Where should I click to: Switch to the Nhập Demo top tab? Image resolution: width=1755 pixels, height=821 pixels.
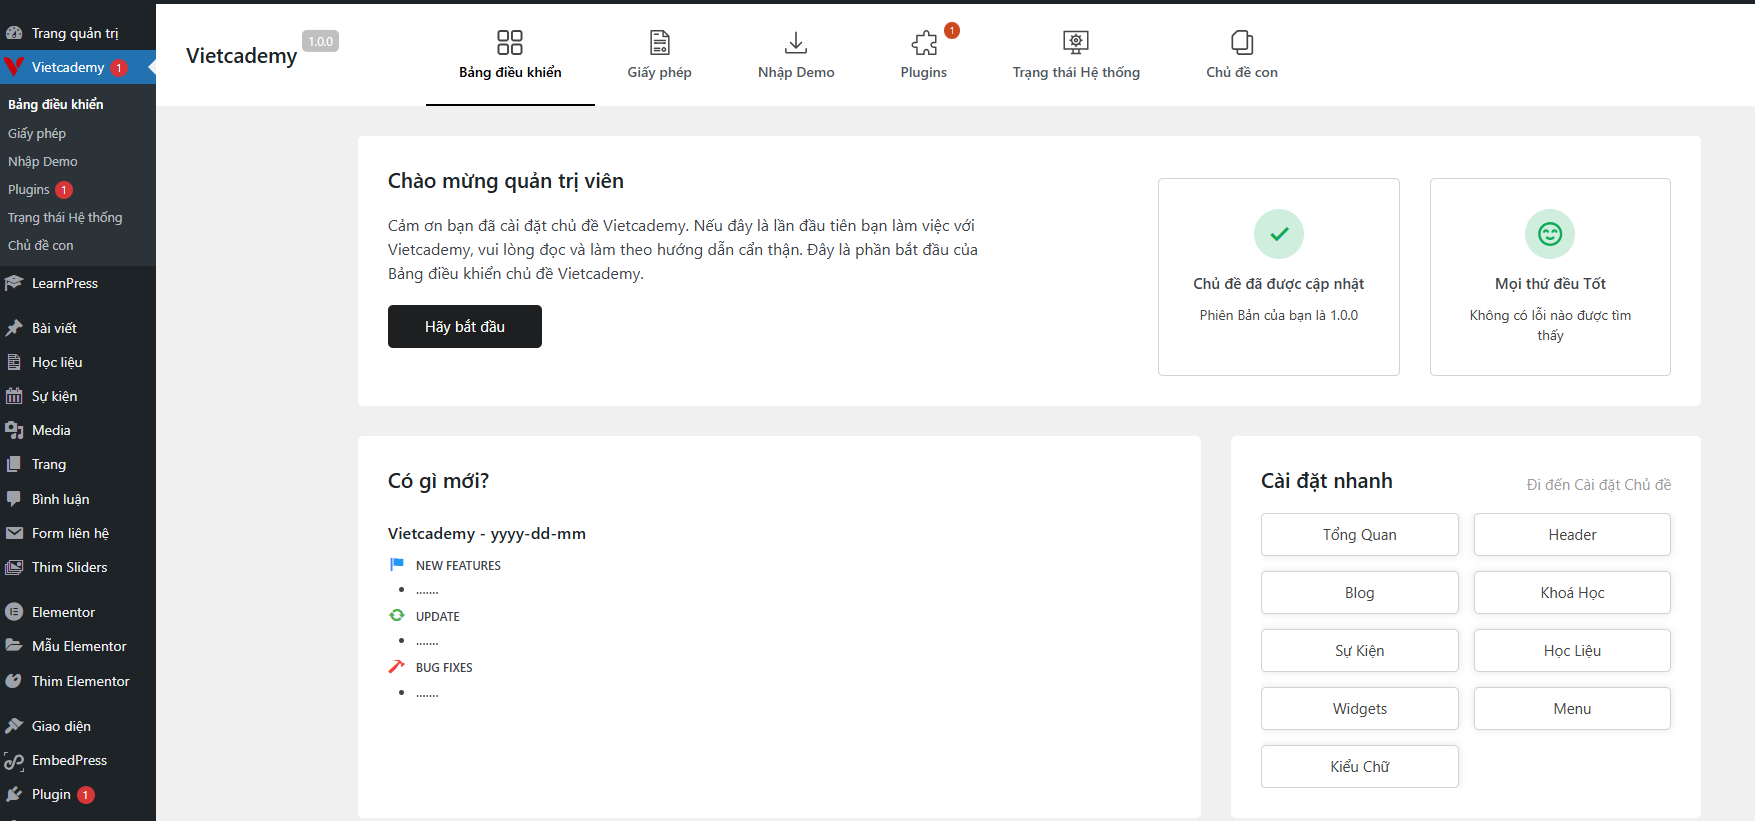click(x=796, y=55)
